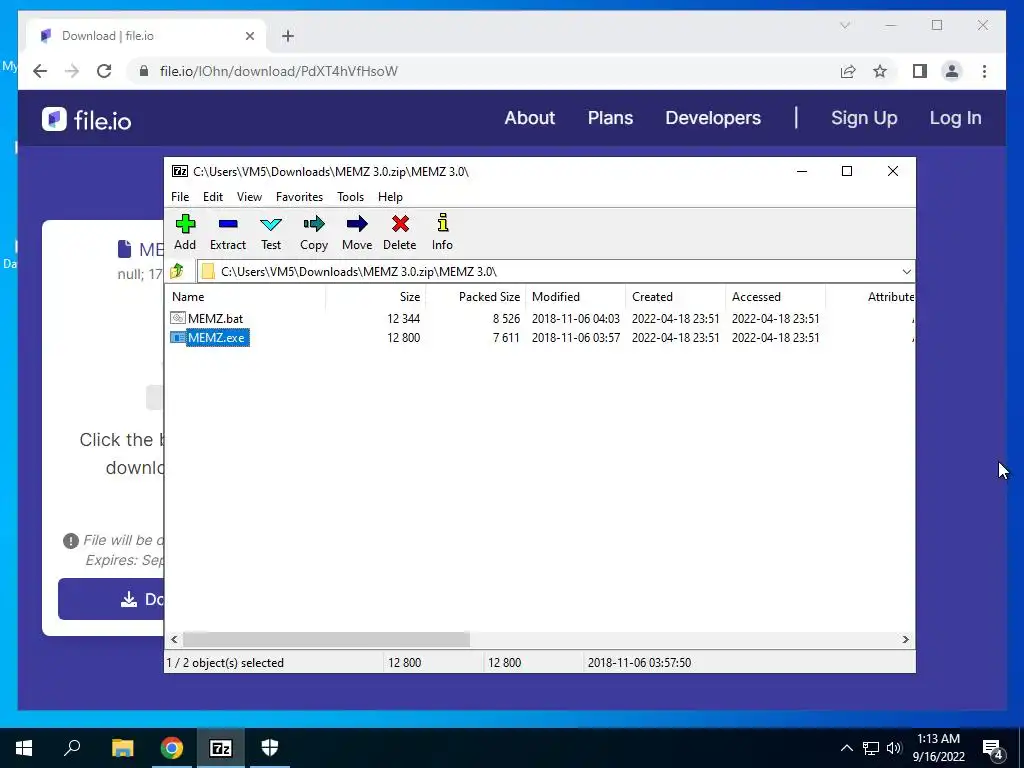The image size is (1024, 768).
Task: Click the 7-Zip title bar icon
Action: pyautogui.click(x=180, y=171)
